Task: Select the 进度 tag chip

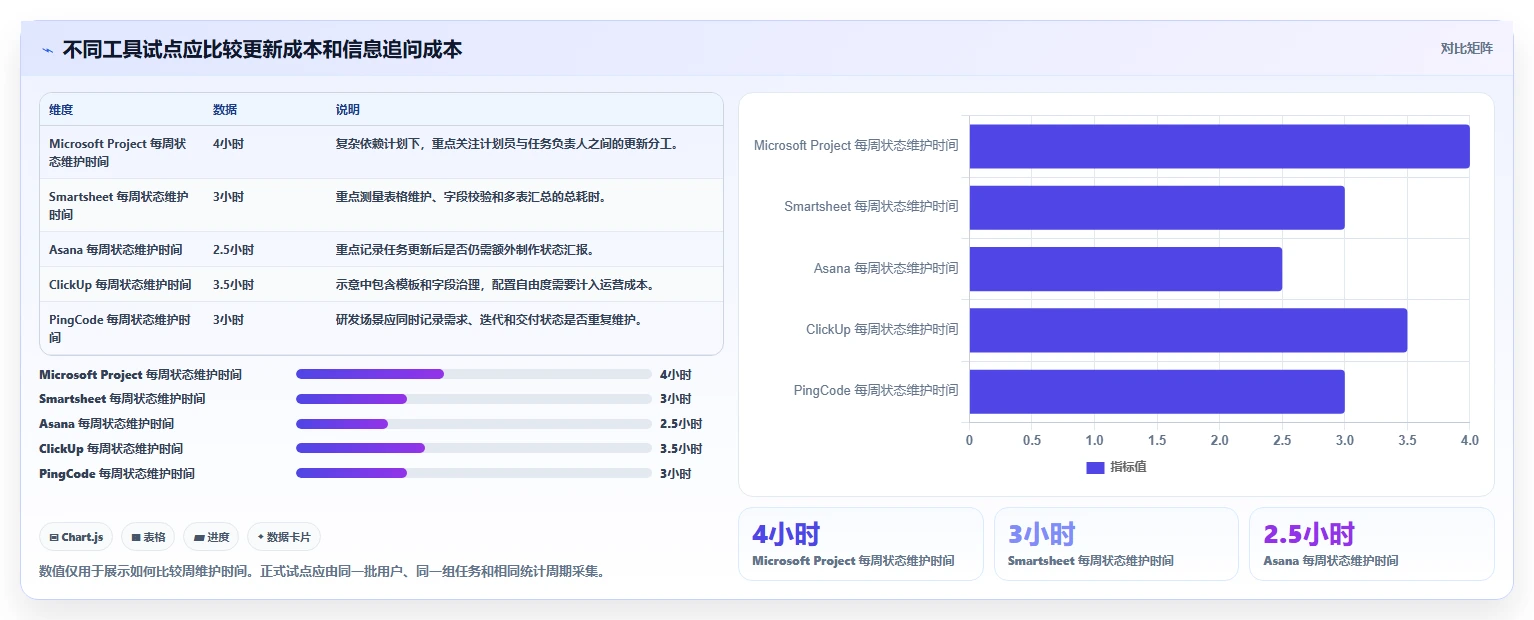Action: [x=211, y=537]
